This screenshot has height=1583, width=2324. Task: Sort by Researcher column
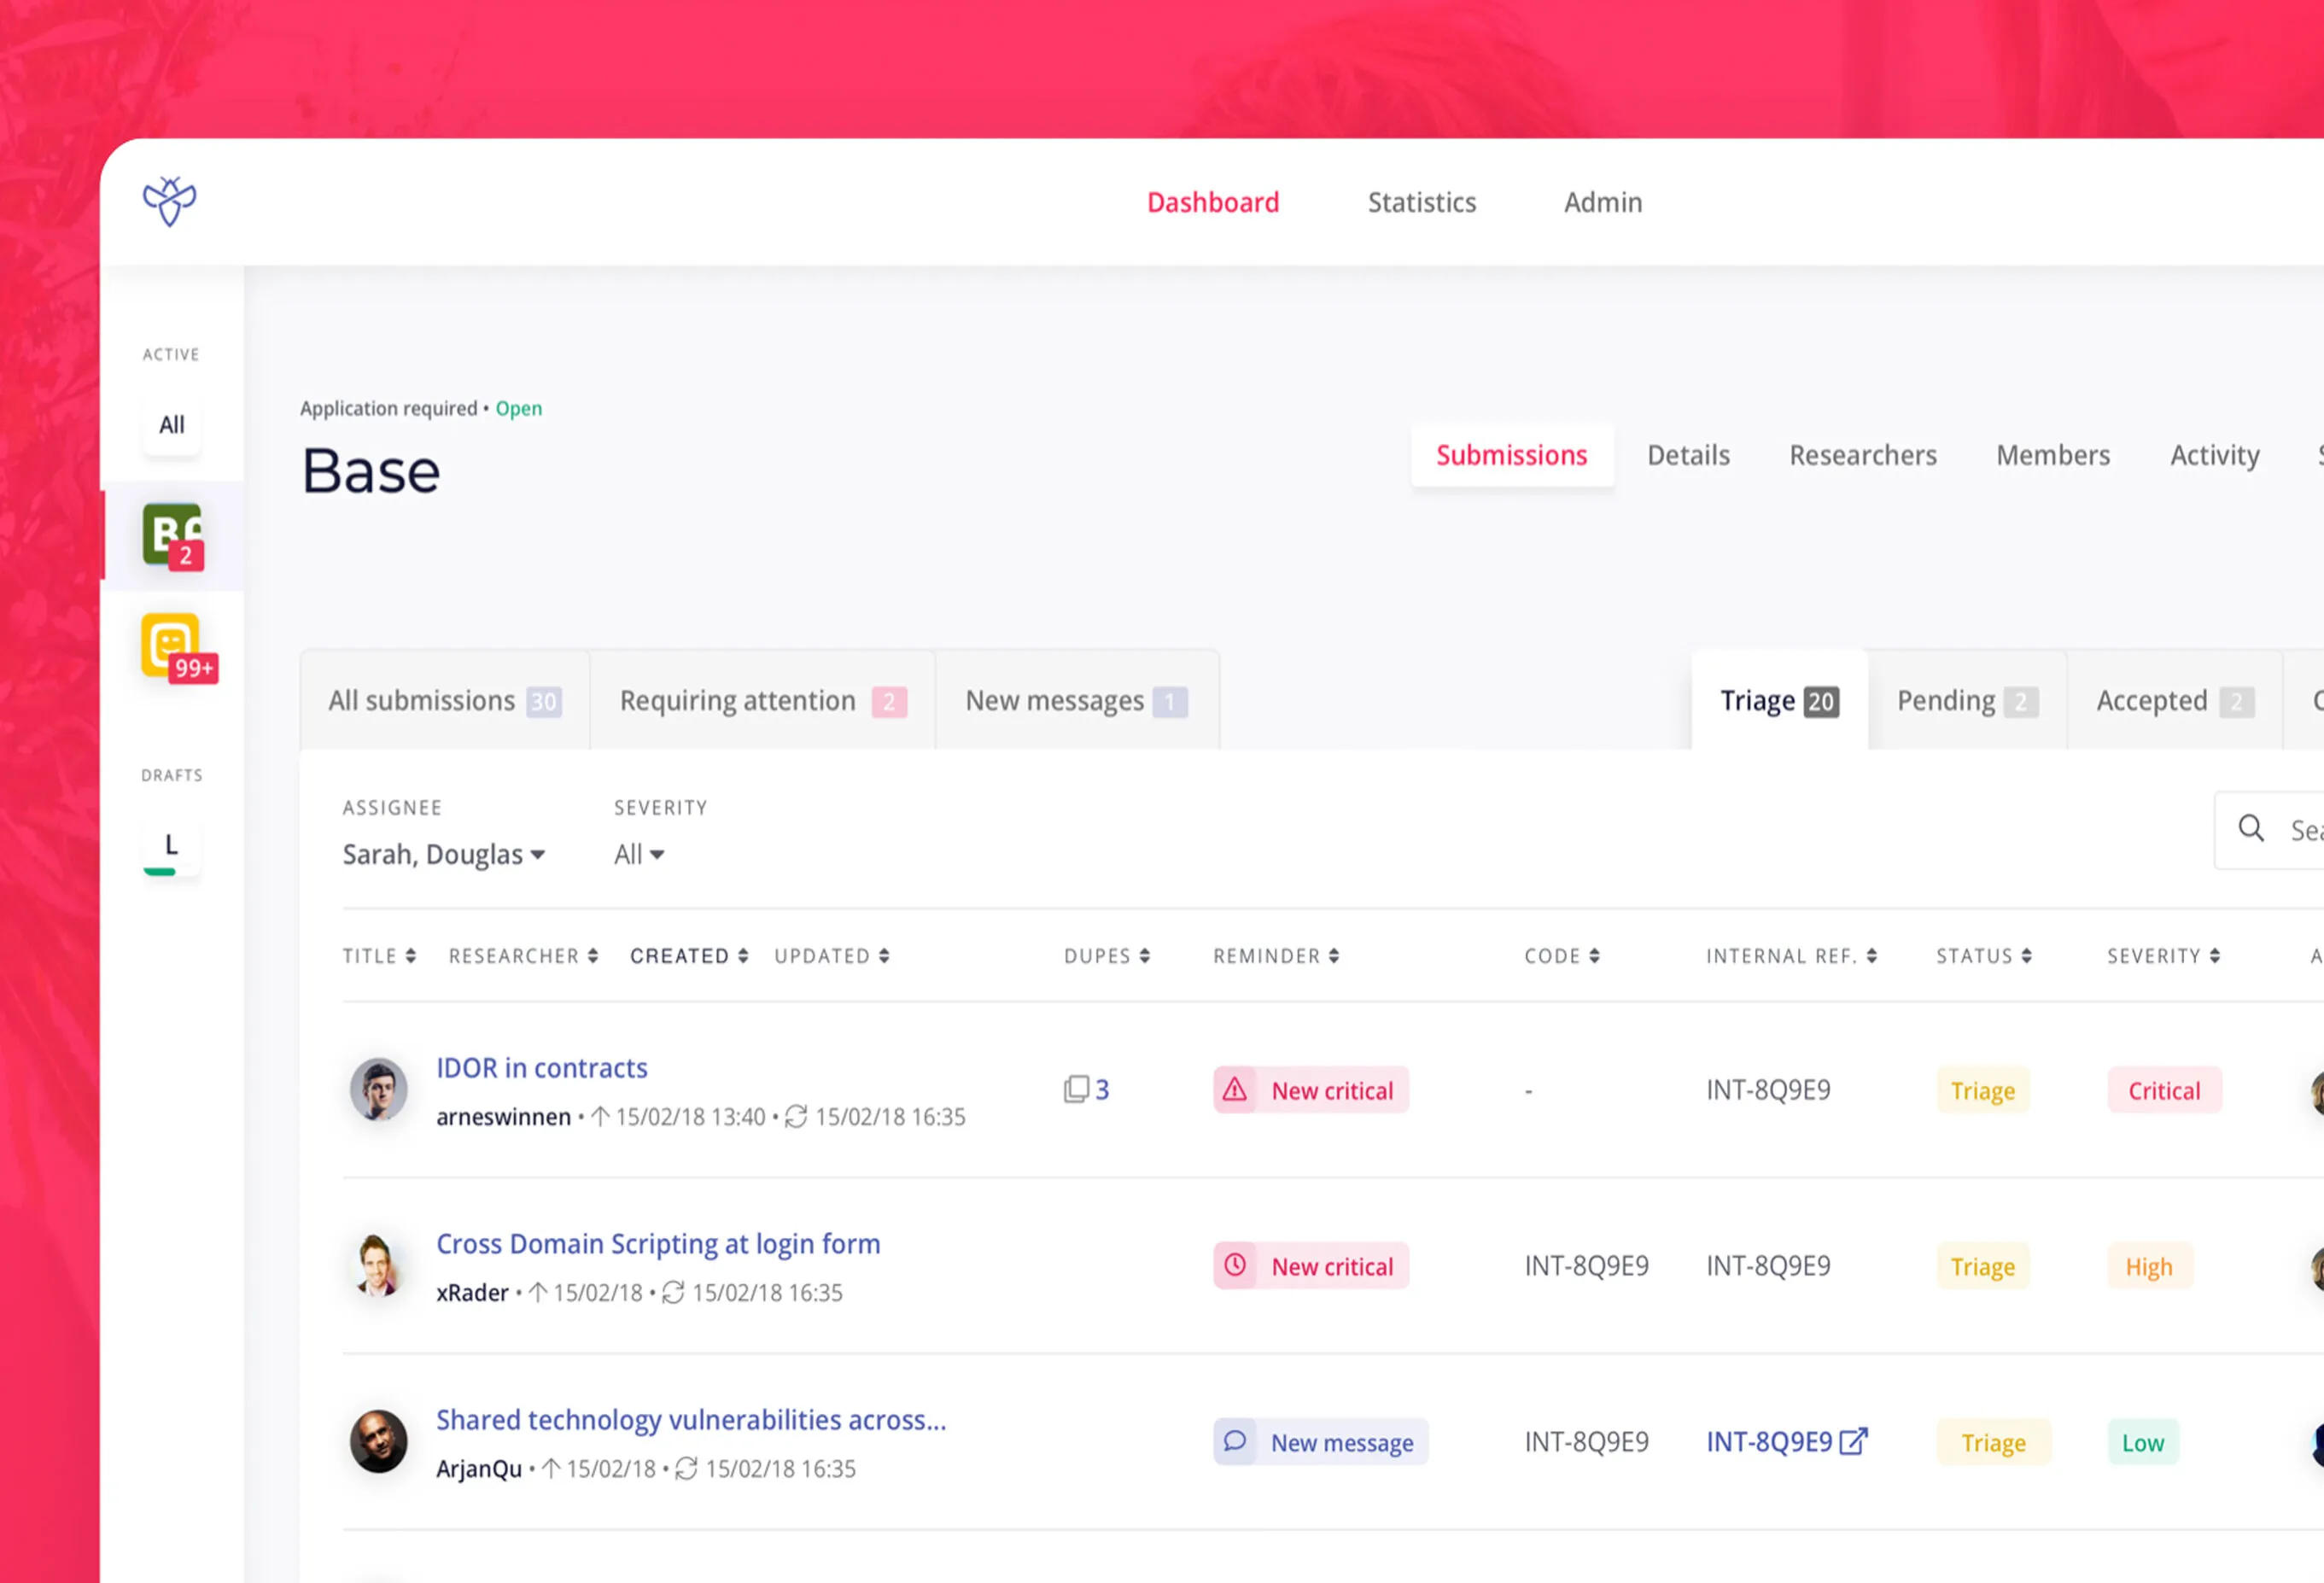523,956
